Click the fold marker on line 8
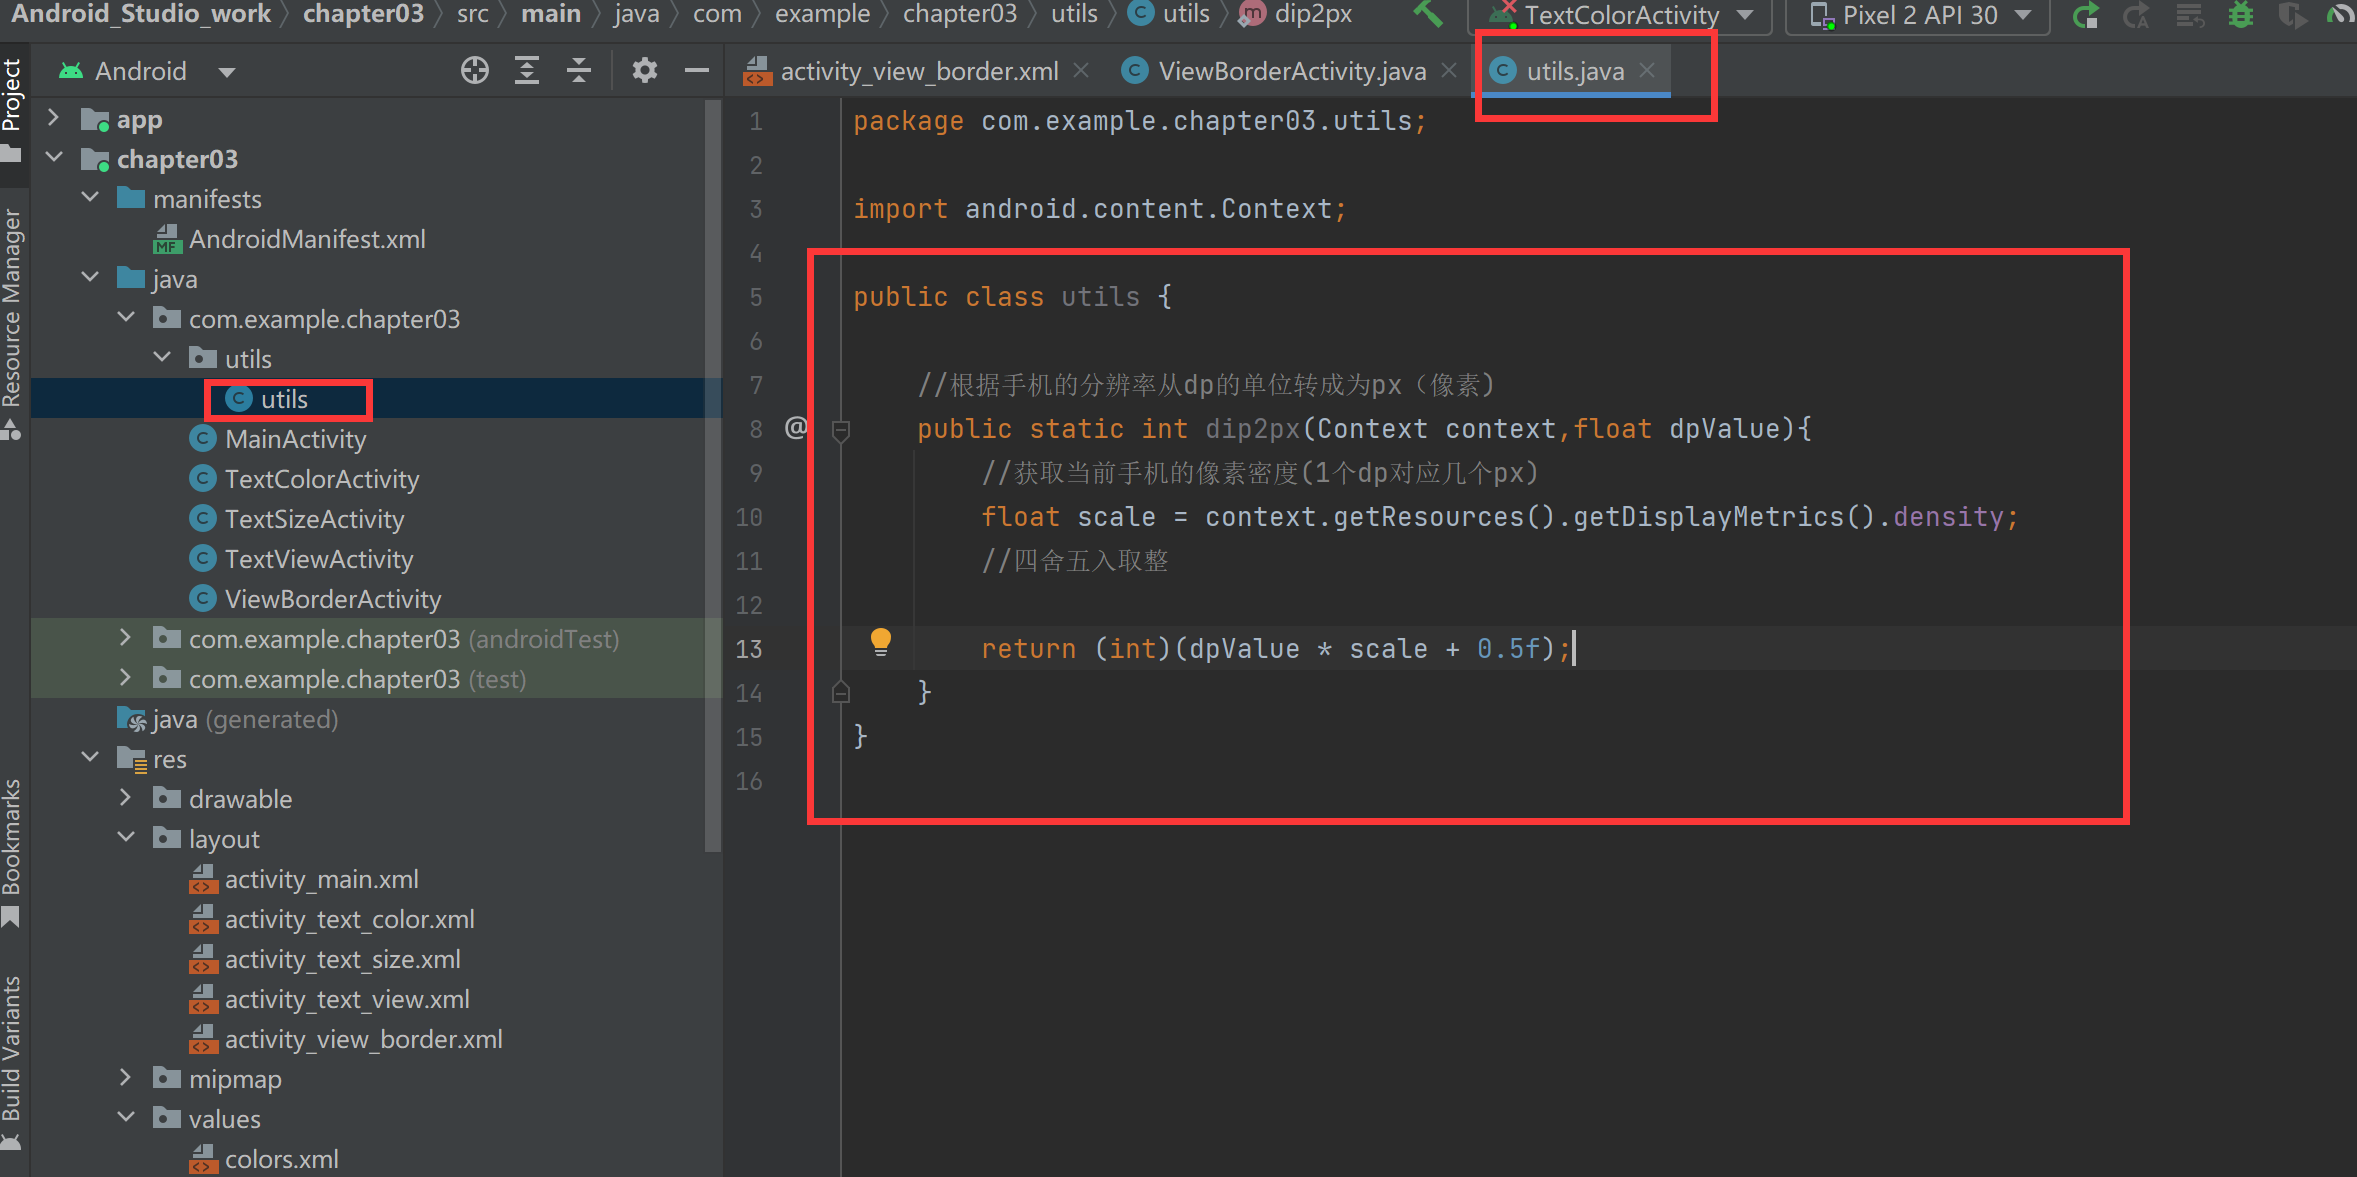2357x1177 pixels. (x=841, y=430)
